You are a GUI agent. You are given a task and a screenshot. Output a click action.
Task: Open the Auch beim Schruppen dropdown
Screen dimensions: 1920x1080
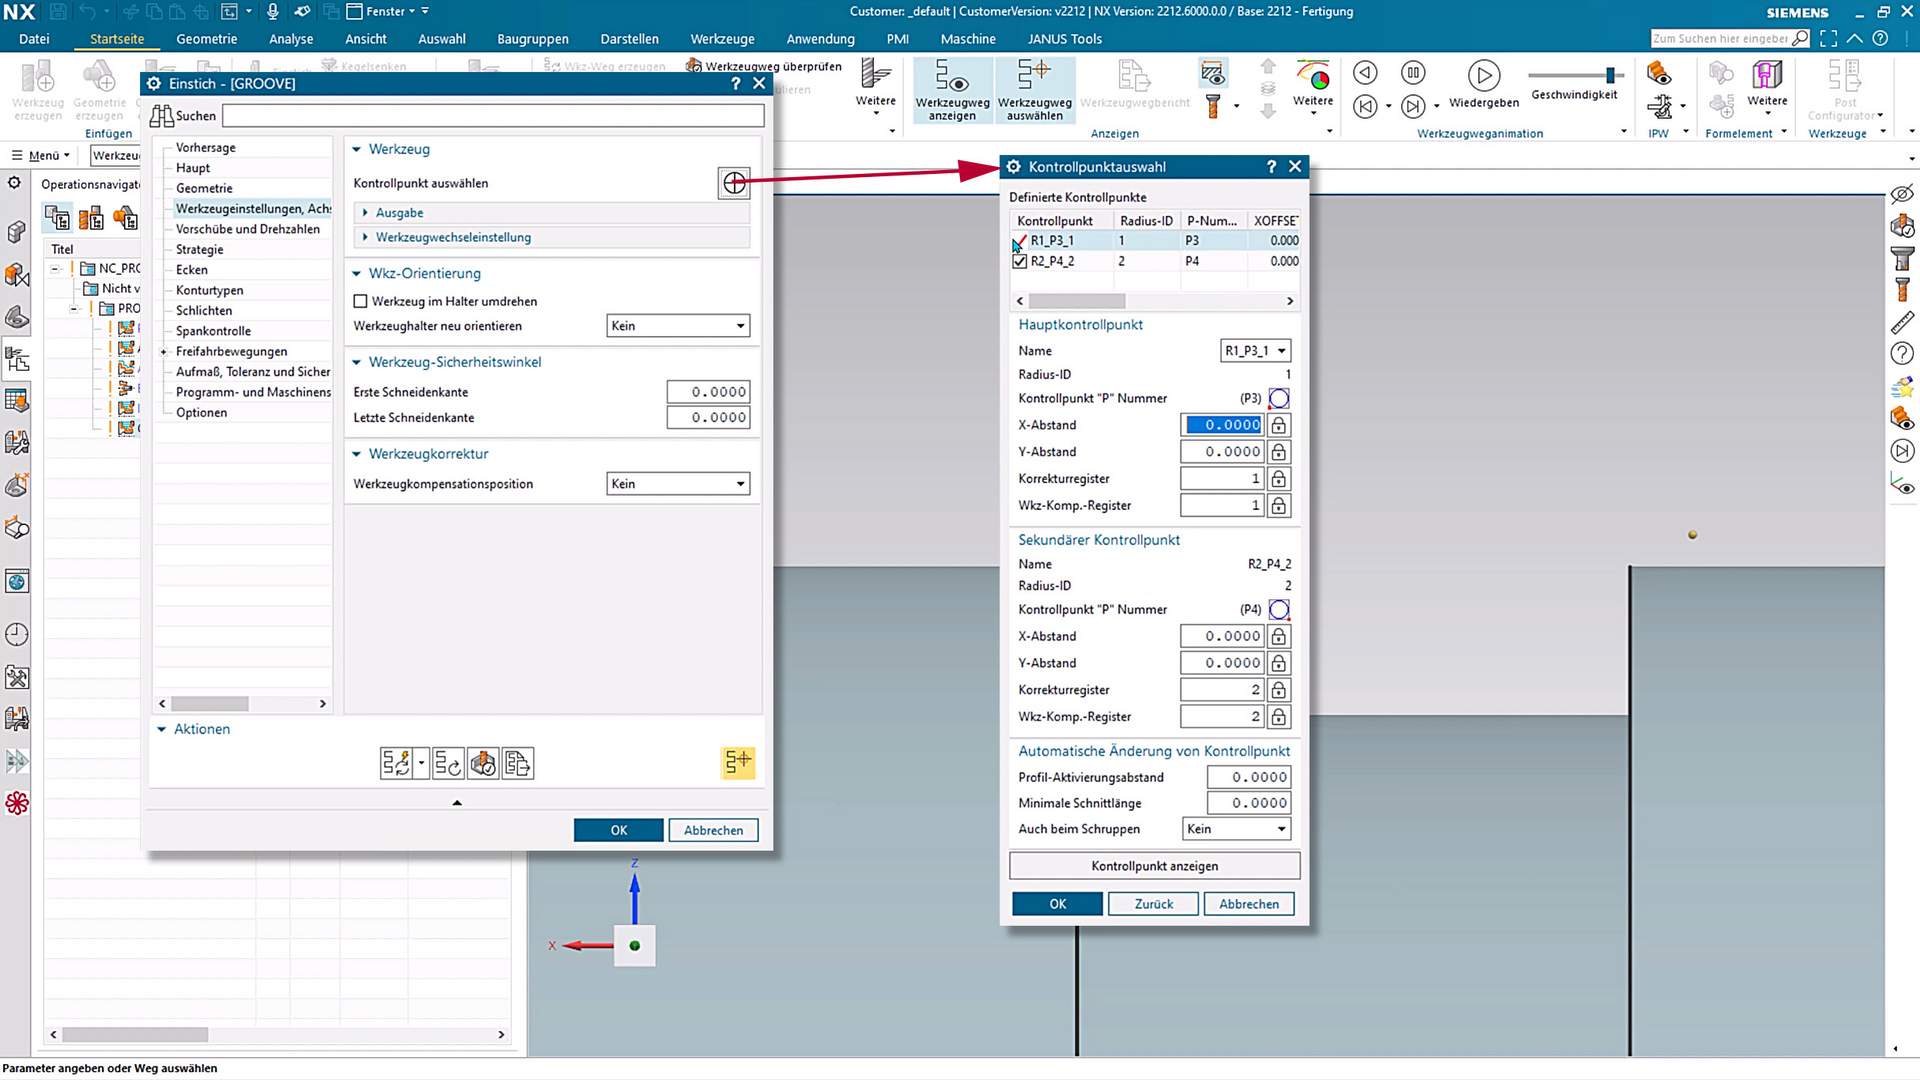tap(1236, 829)
